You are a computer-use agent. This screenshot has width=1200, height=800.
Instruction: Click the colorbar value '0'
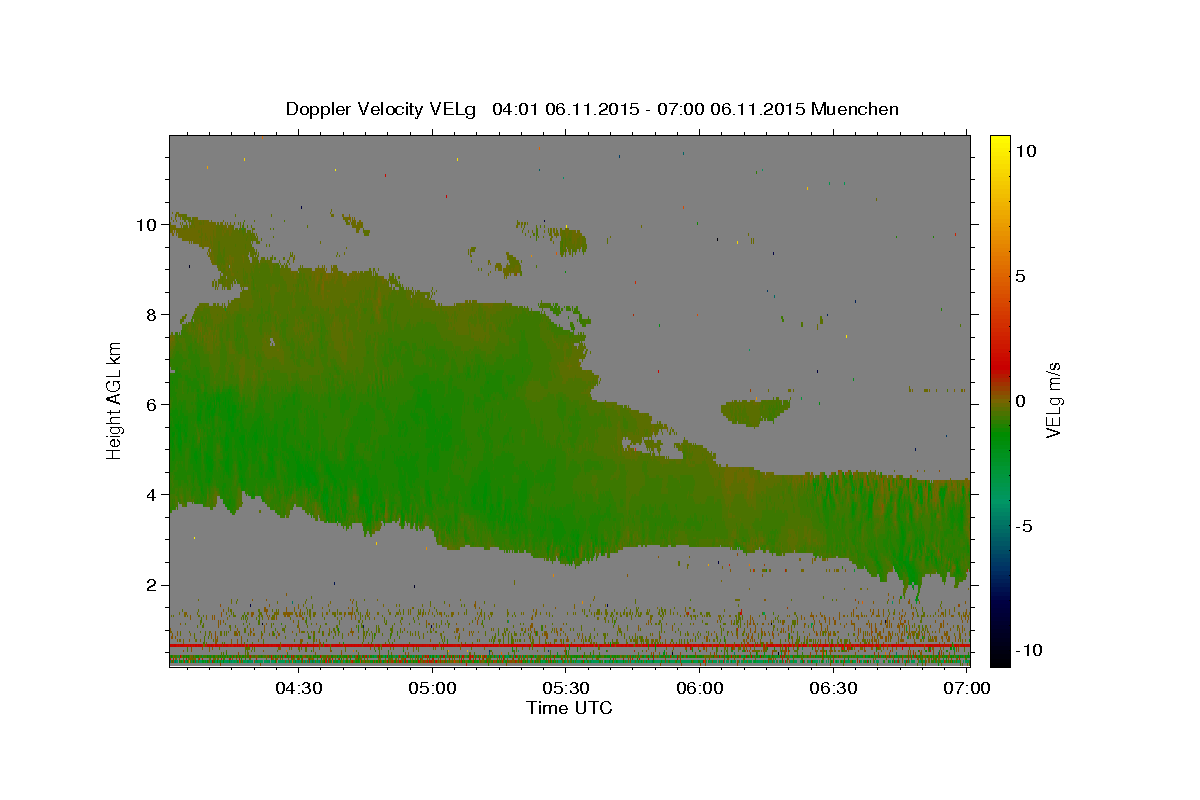tap(1020, 401)
